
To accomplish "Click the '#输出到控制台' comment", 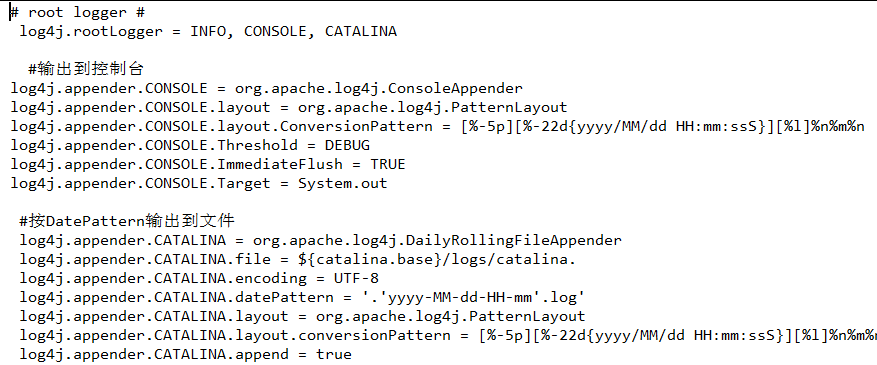I will pyautogui.click(x=86, y=69).
